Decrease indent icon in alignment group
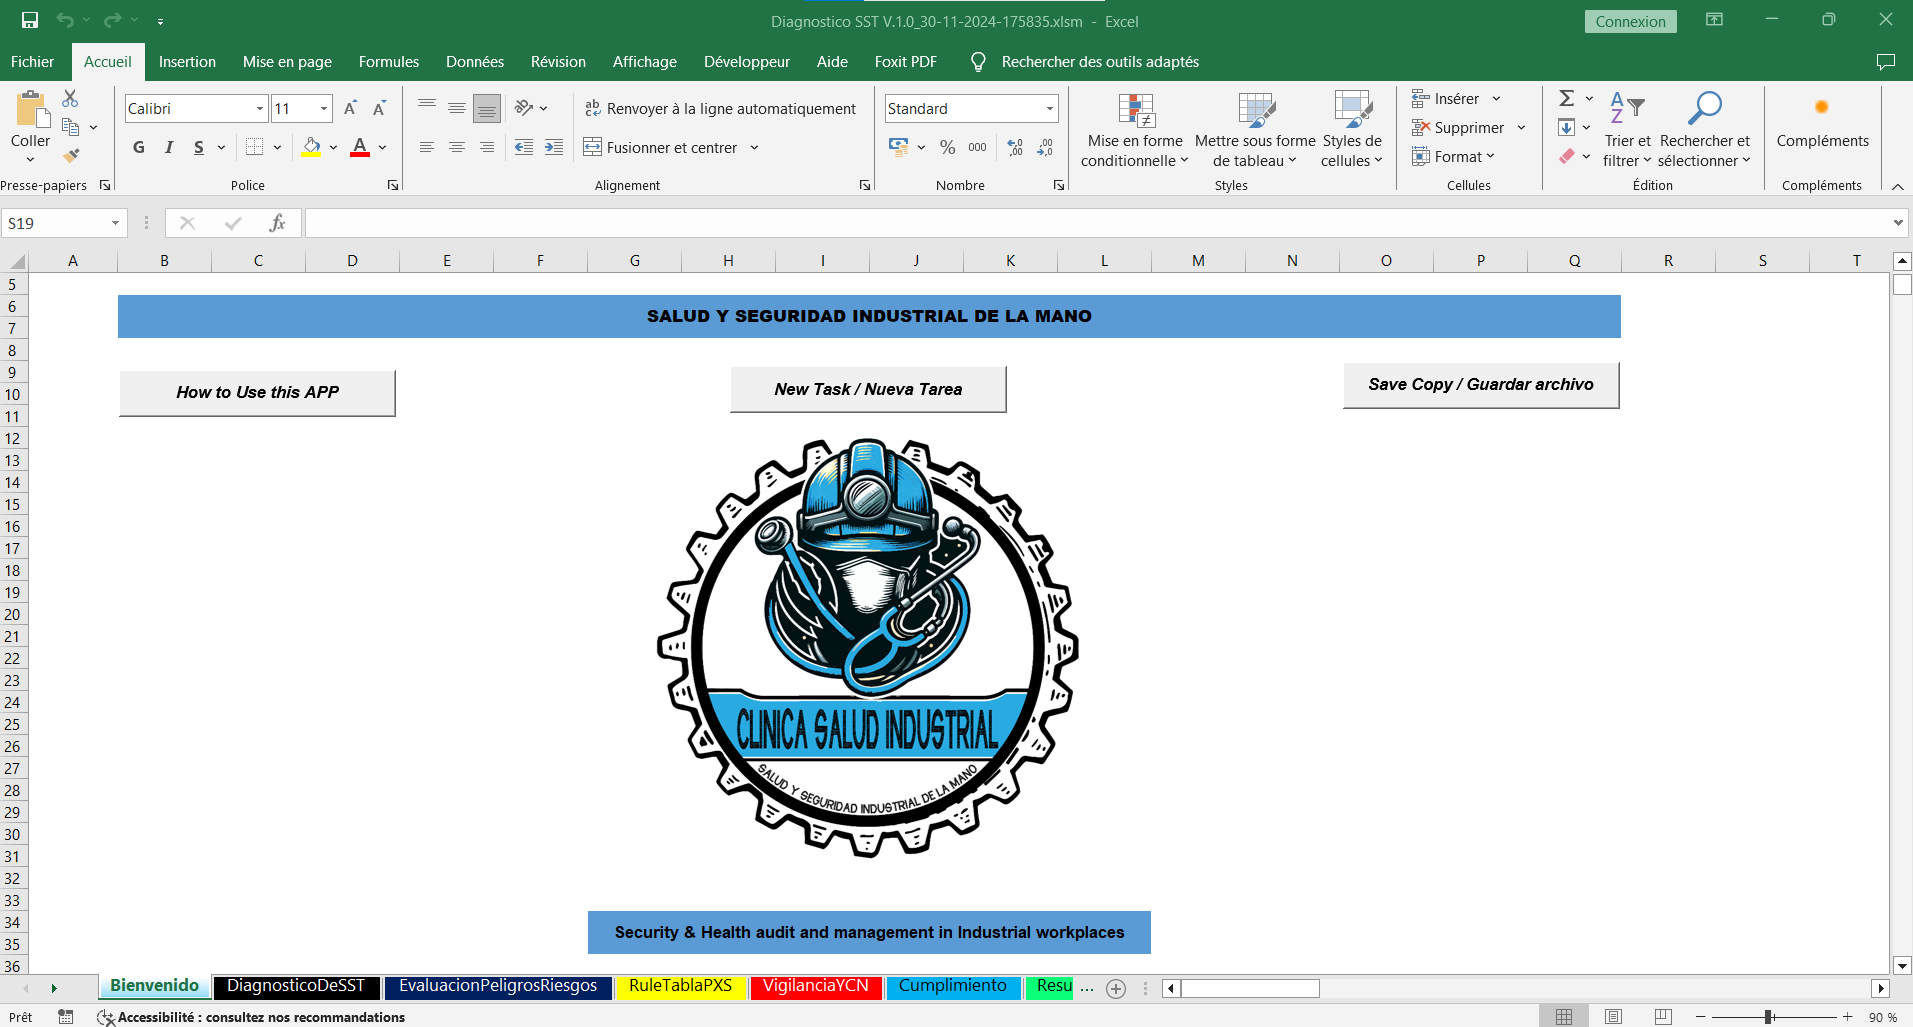The image size is (1913, 1027). click(524, 147)
